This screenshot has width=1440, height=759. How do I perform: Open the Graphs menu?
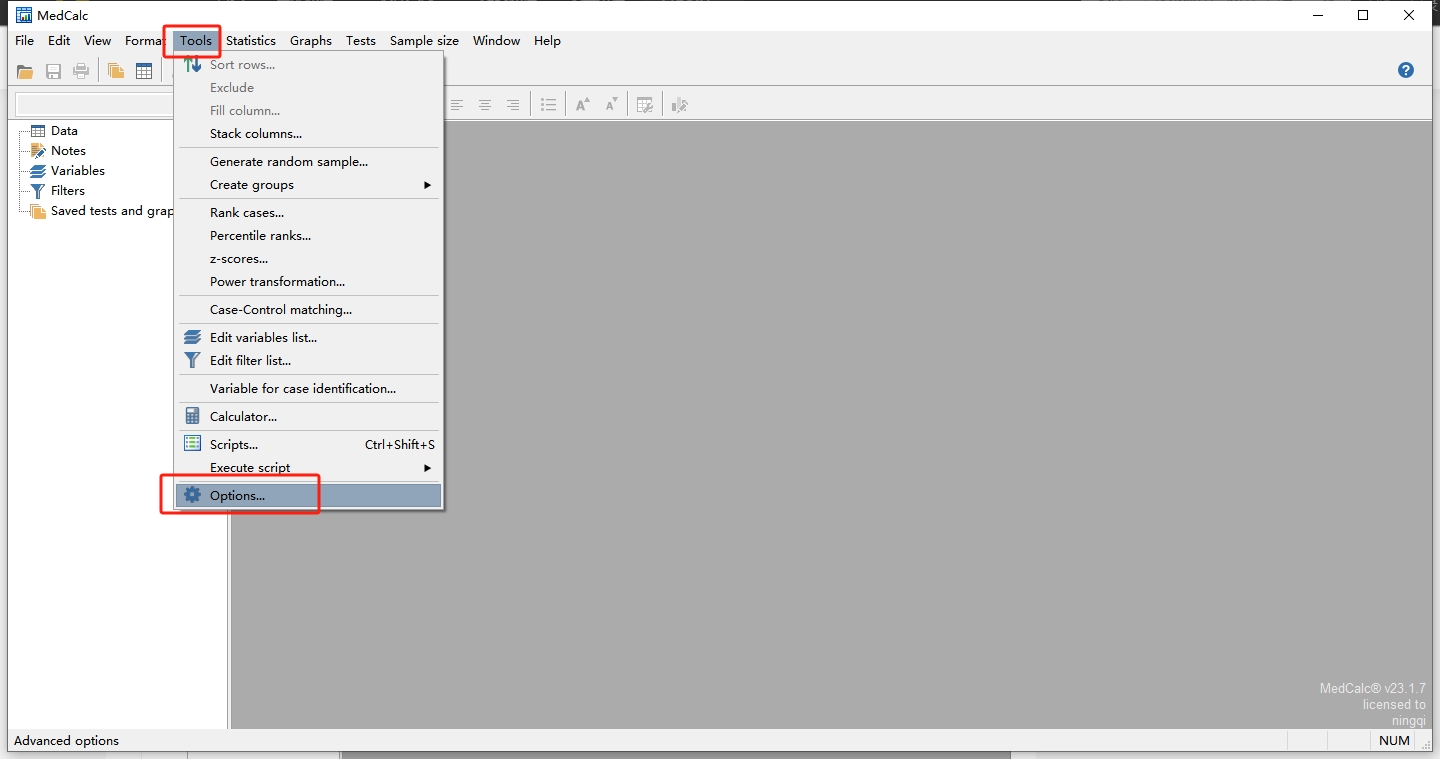pyautogui.click(x=311, y=41)
